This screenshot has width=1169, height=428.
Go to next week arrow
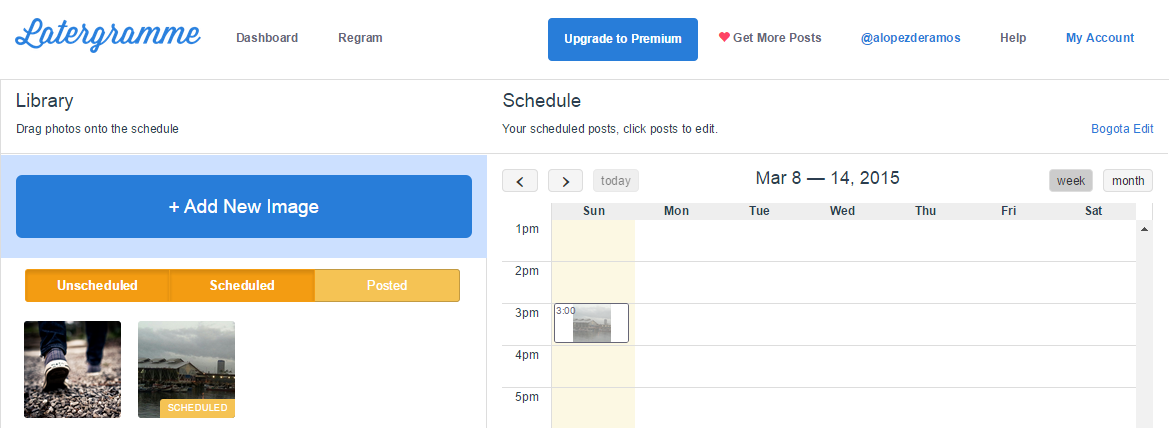click(x=565, y=181)
